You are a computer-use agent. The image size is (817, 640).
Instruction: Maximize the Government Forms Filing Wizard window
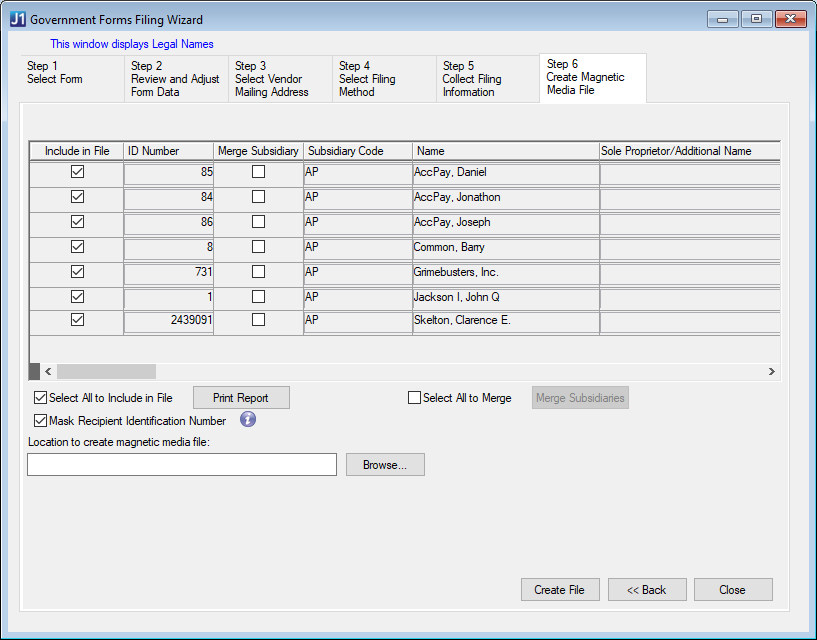(757, 19)
